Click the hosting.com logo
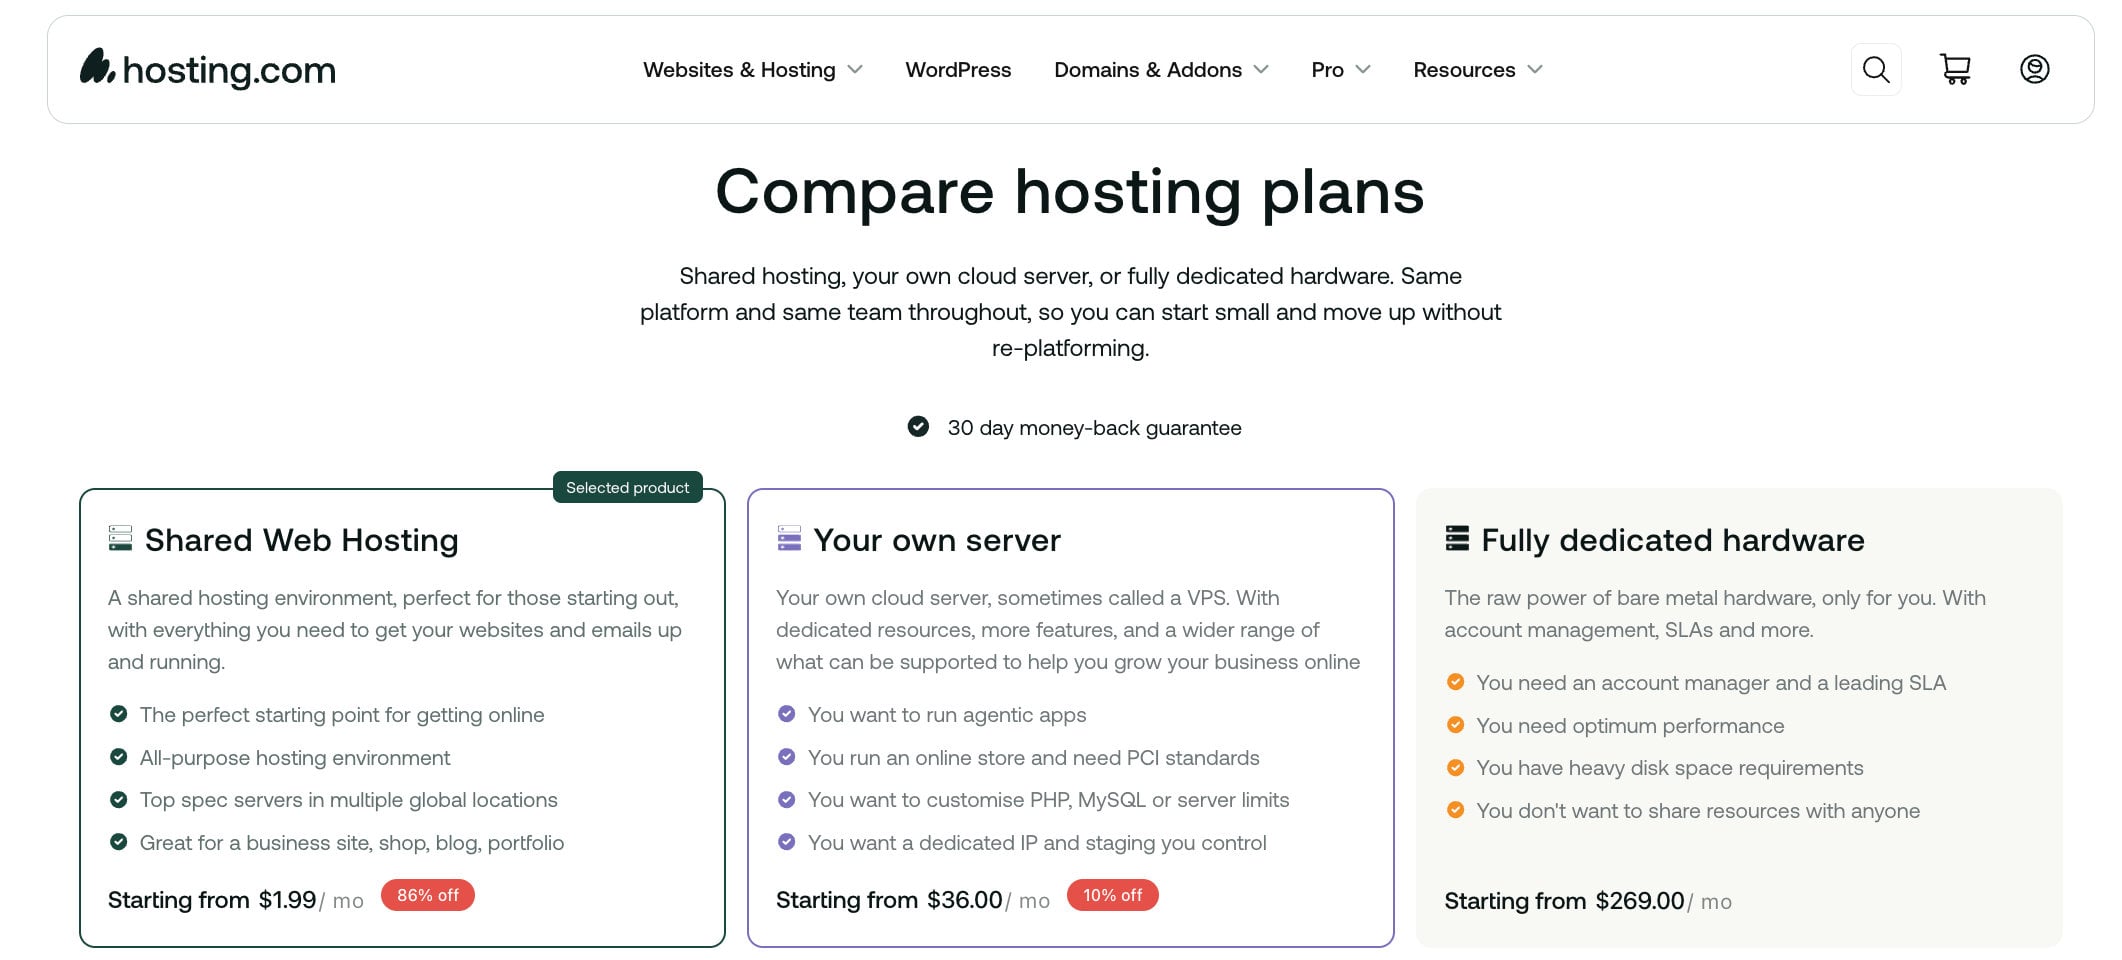This screenshot has width=2122, height=960. coord(207,68)
